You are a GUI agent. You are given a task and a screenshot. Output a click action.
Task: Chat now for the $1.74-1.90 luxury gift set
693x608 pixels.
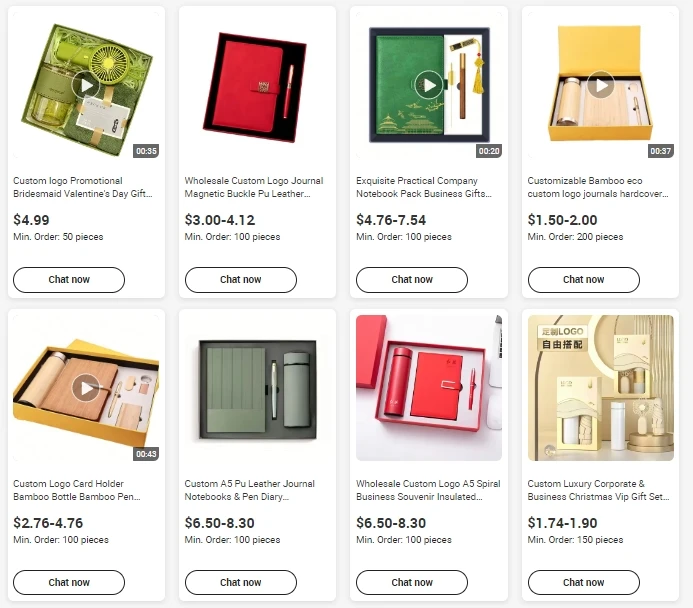583,582
